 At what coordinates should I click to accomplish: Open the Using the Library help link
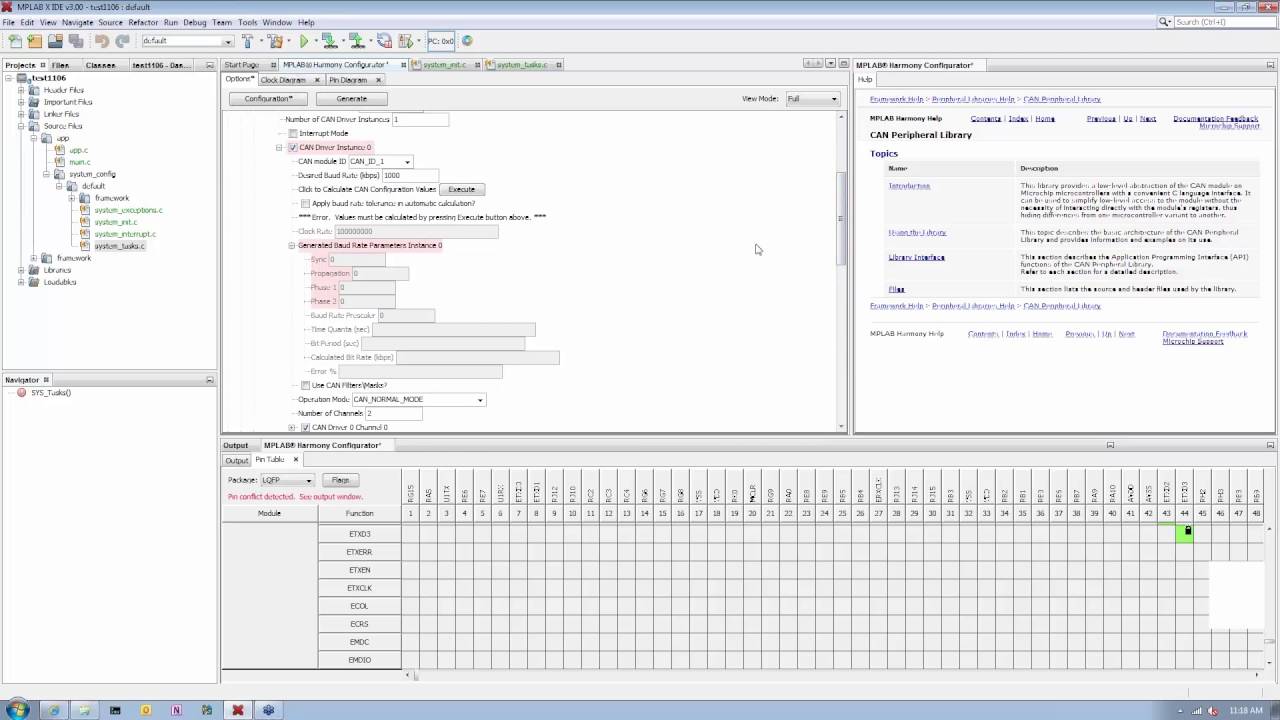[917, 232]
